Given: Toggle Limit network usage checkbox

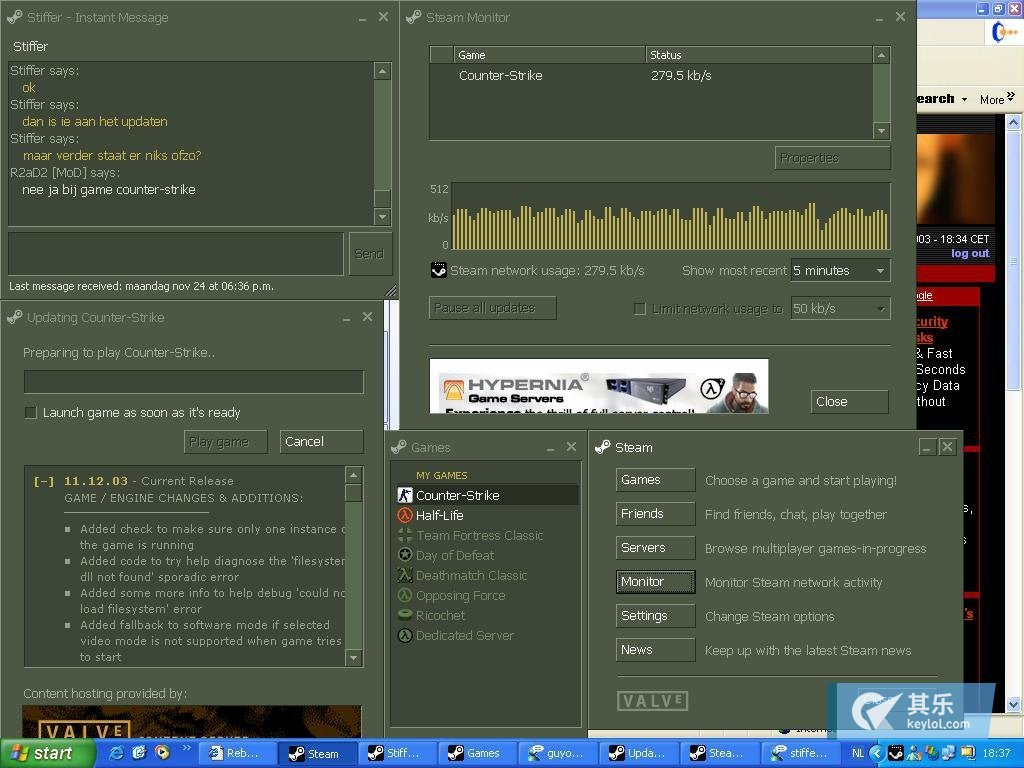Looking at the screenshot, I should [x=640, y=309].
